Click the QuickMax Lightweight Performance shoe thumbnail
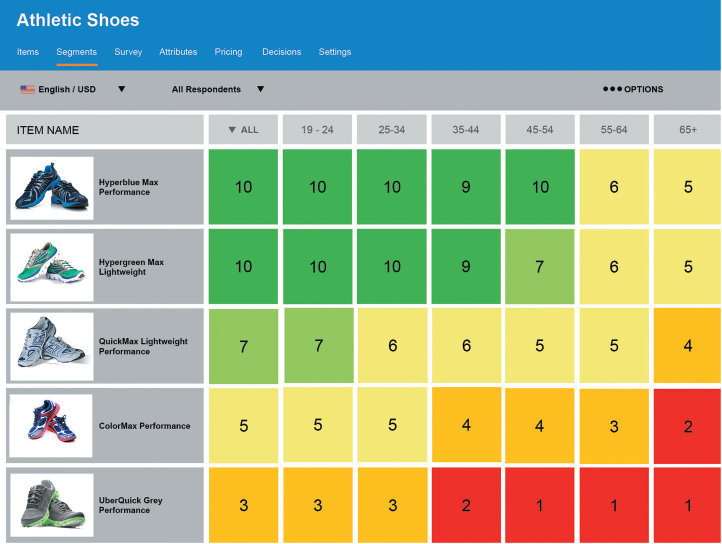The image size is (722, 544). point(52,346)
